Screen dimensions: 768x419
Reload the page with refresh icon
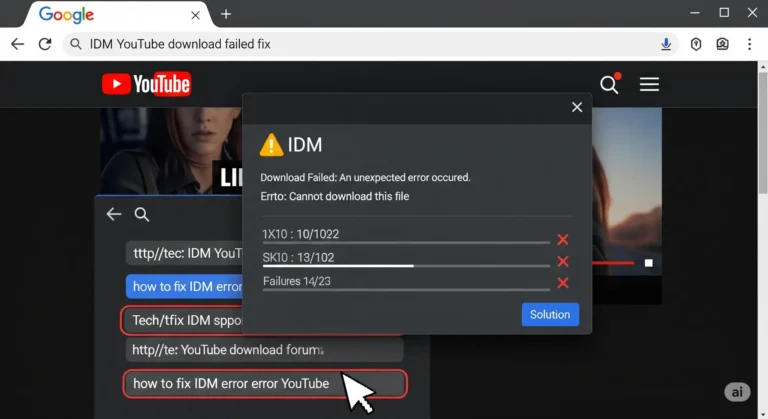click(x=45, y=44)
